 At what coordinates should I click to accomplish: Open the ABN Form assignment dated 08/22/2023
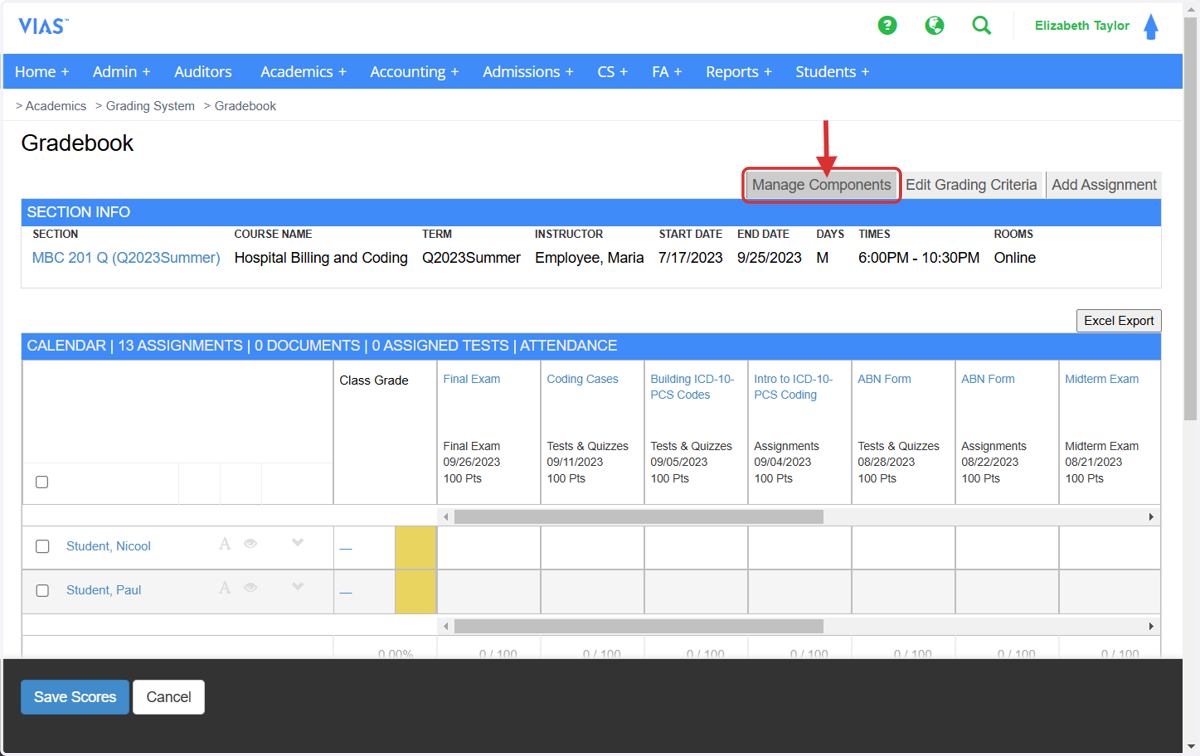pyautogui.click(x=988, y=379)
